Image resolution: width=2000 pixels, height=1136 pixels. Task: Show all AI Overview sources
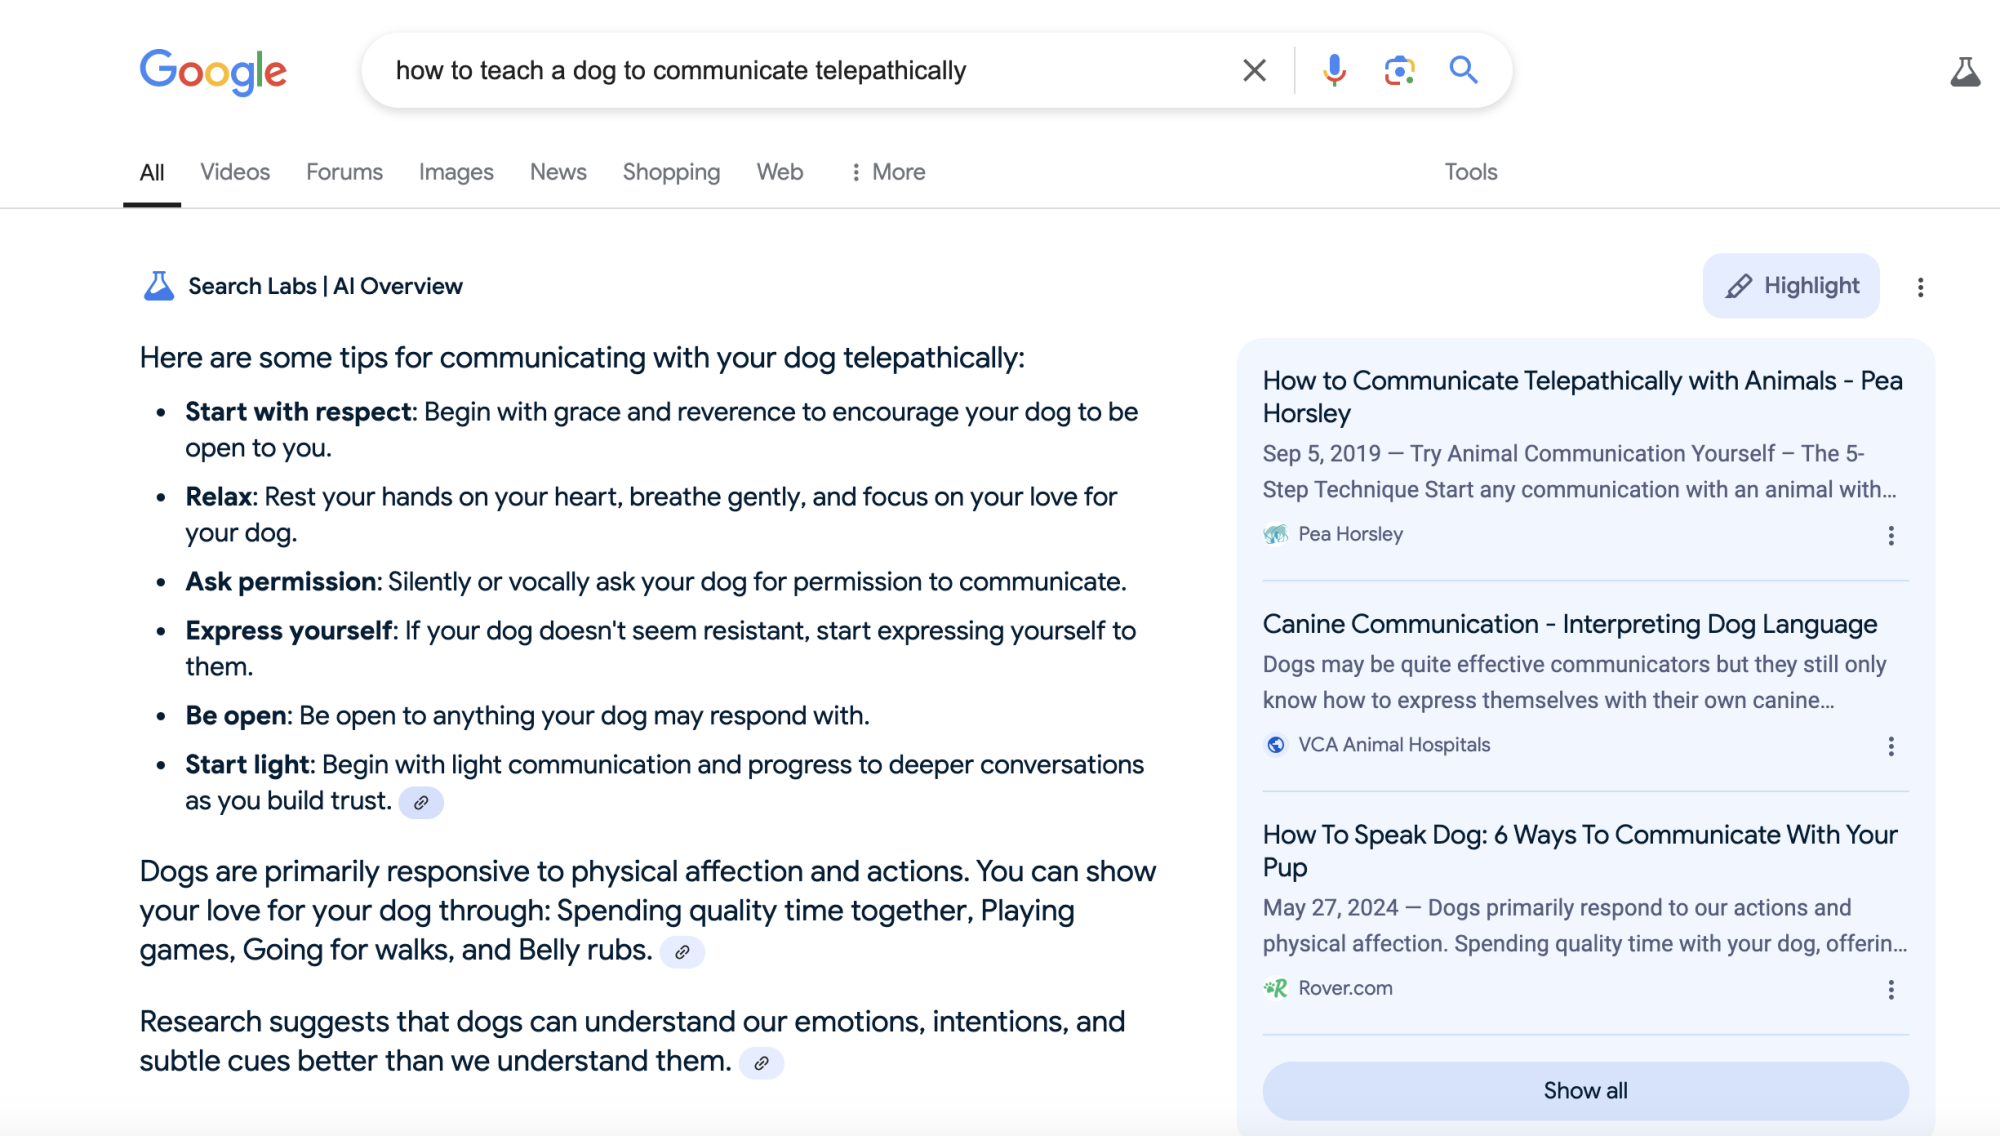(x=1583, y=1091)
